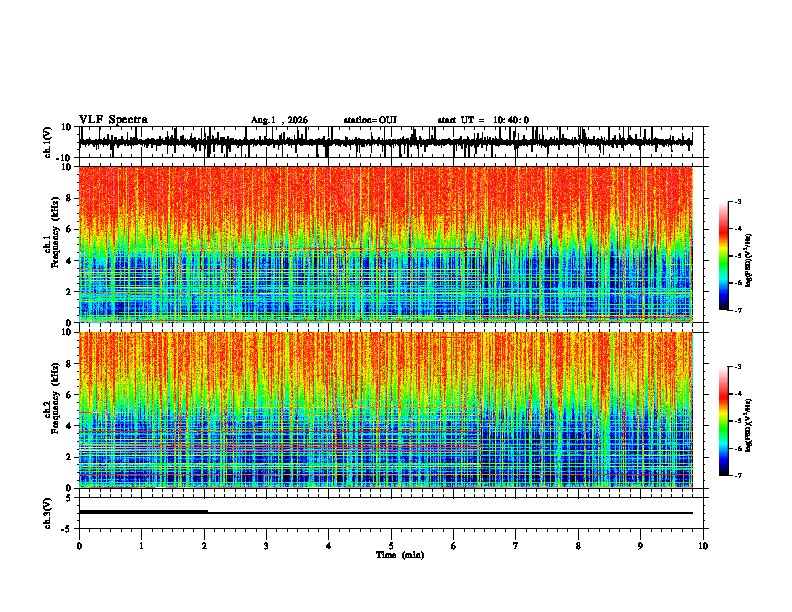792x612 pixels.
Task: Click the 'station=OUI' header label
Action: click(370, 120)
